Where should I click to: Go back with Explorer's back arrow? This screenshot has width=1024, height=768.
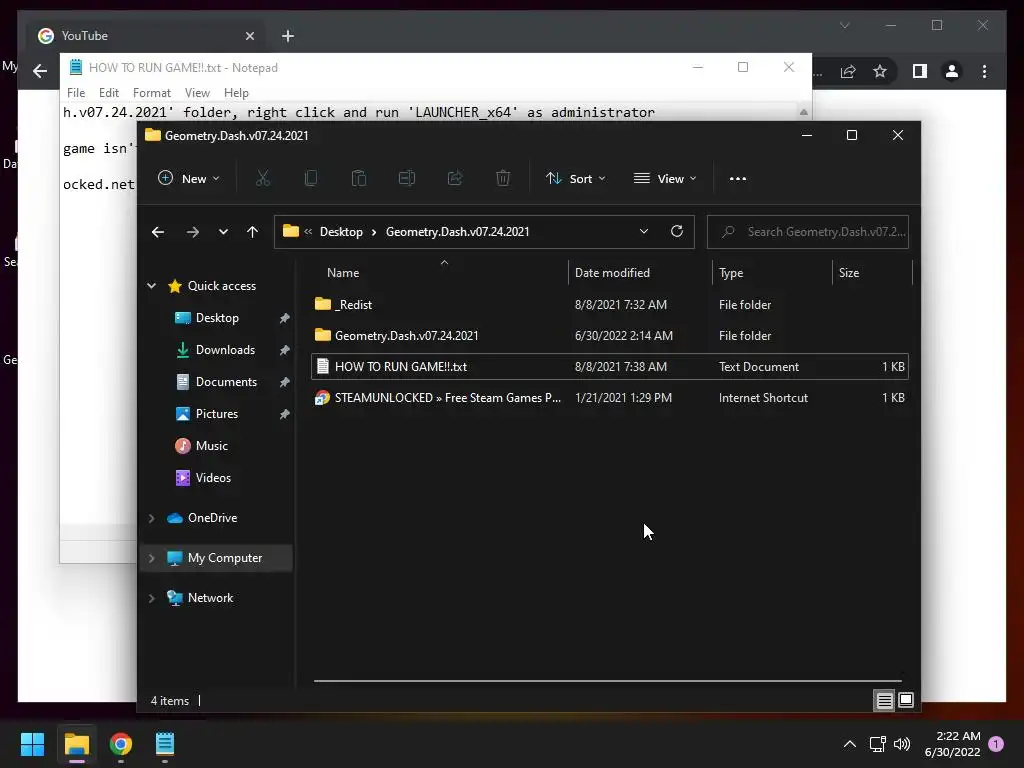[x=158, y=232]
